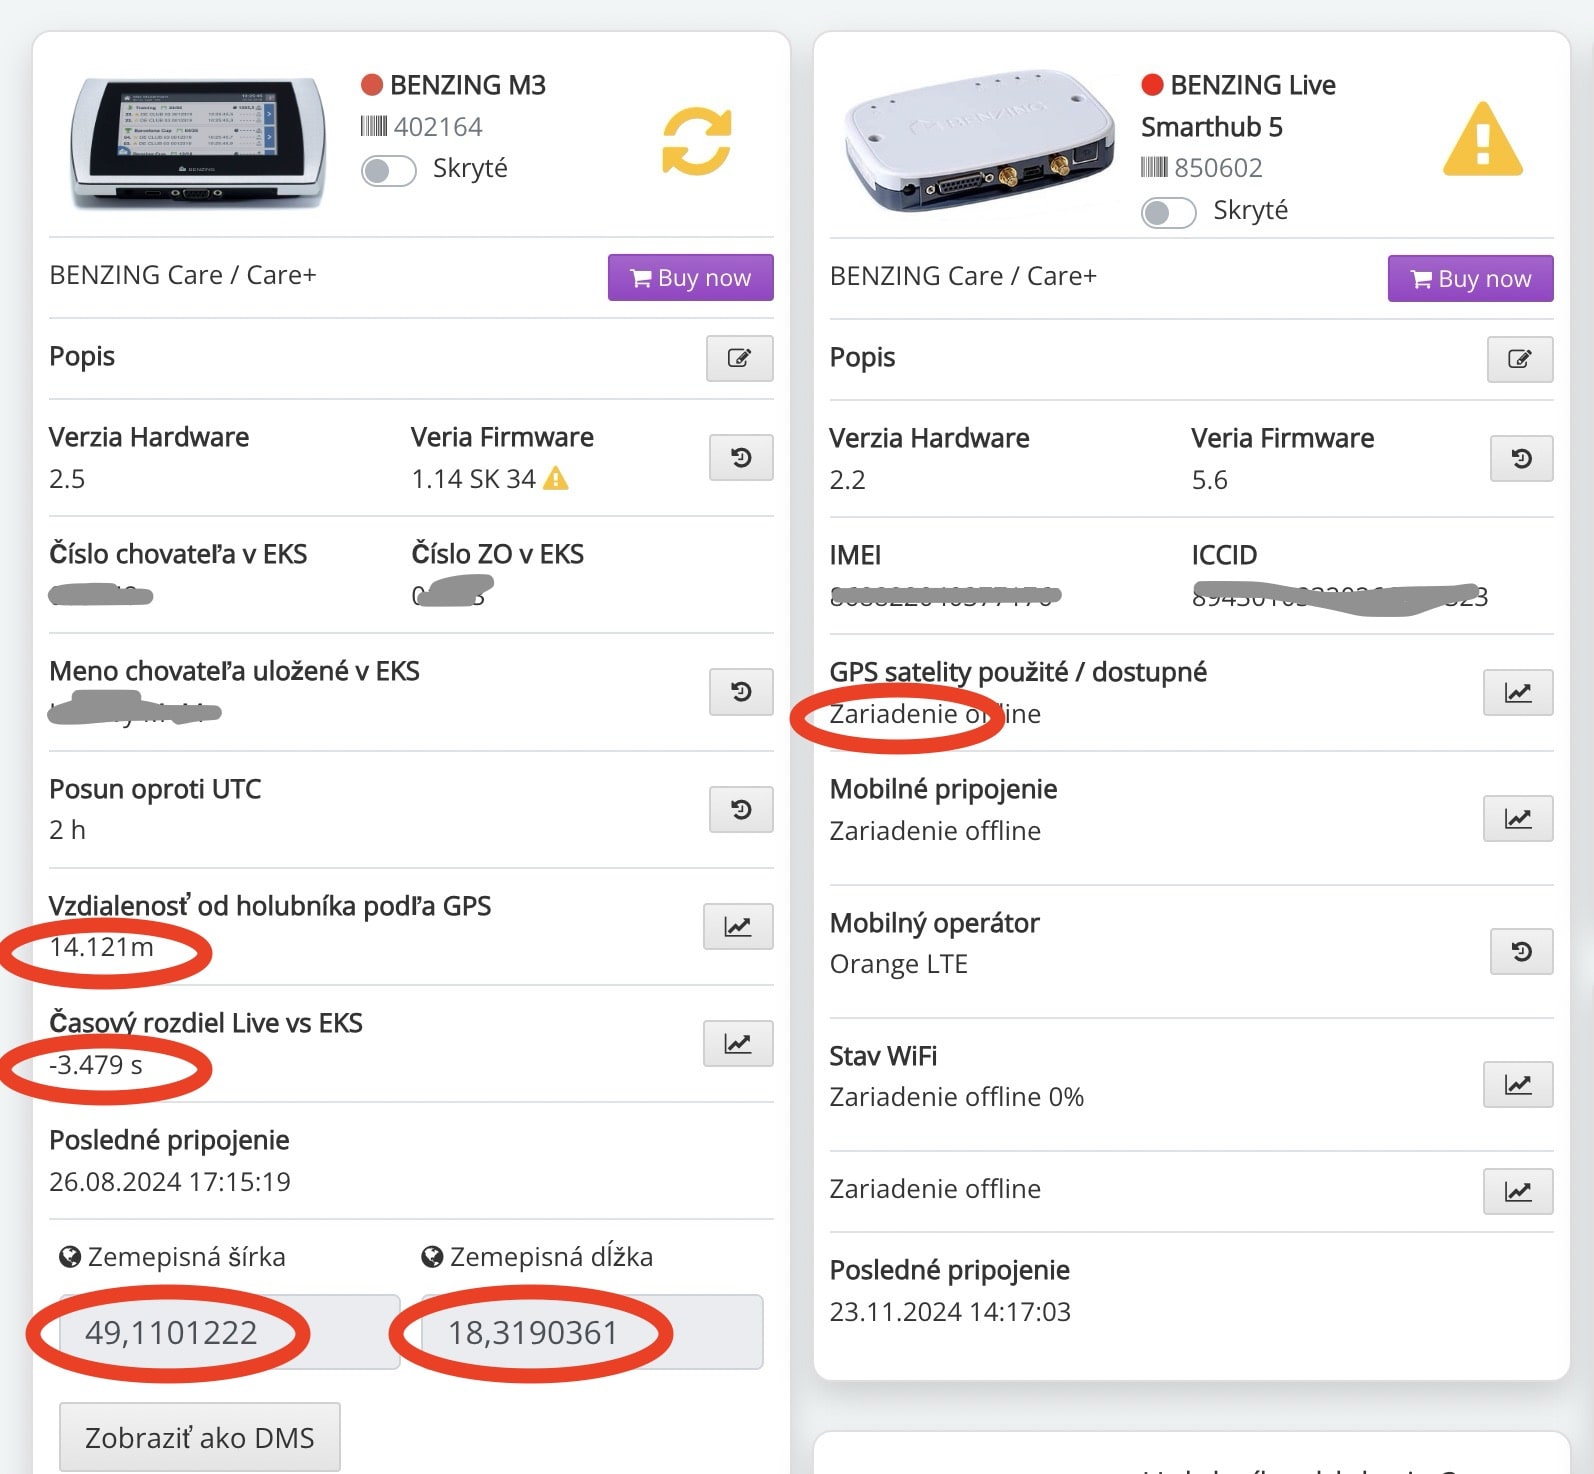
Task: Click the yellow warning triangle for Smarthub 5
Action: pyautogui.click(x=1483, y=140)
